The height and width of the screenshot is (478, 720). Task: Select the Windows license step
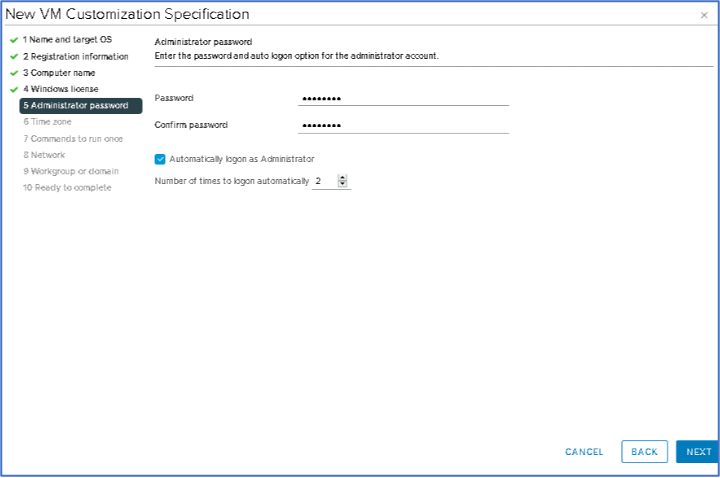[60, 89]
